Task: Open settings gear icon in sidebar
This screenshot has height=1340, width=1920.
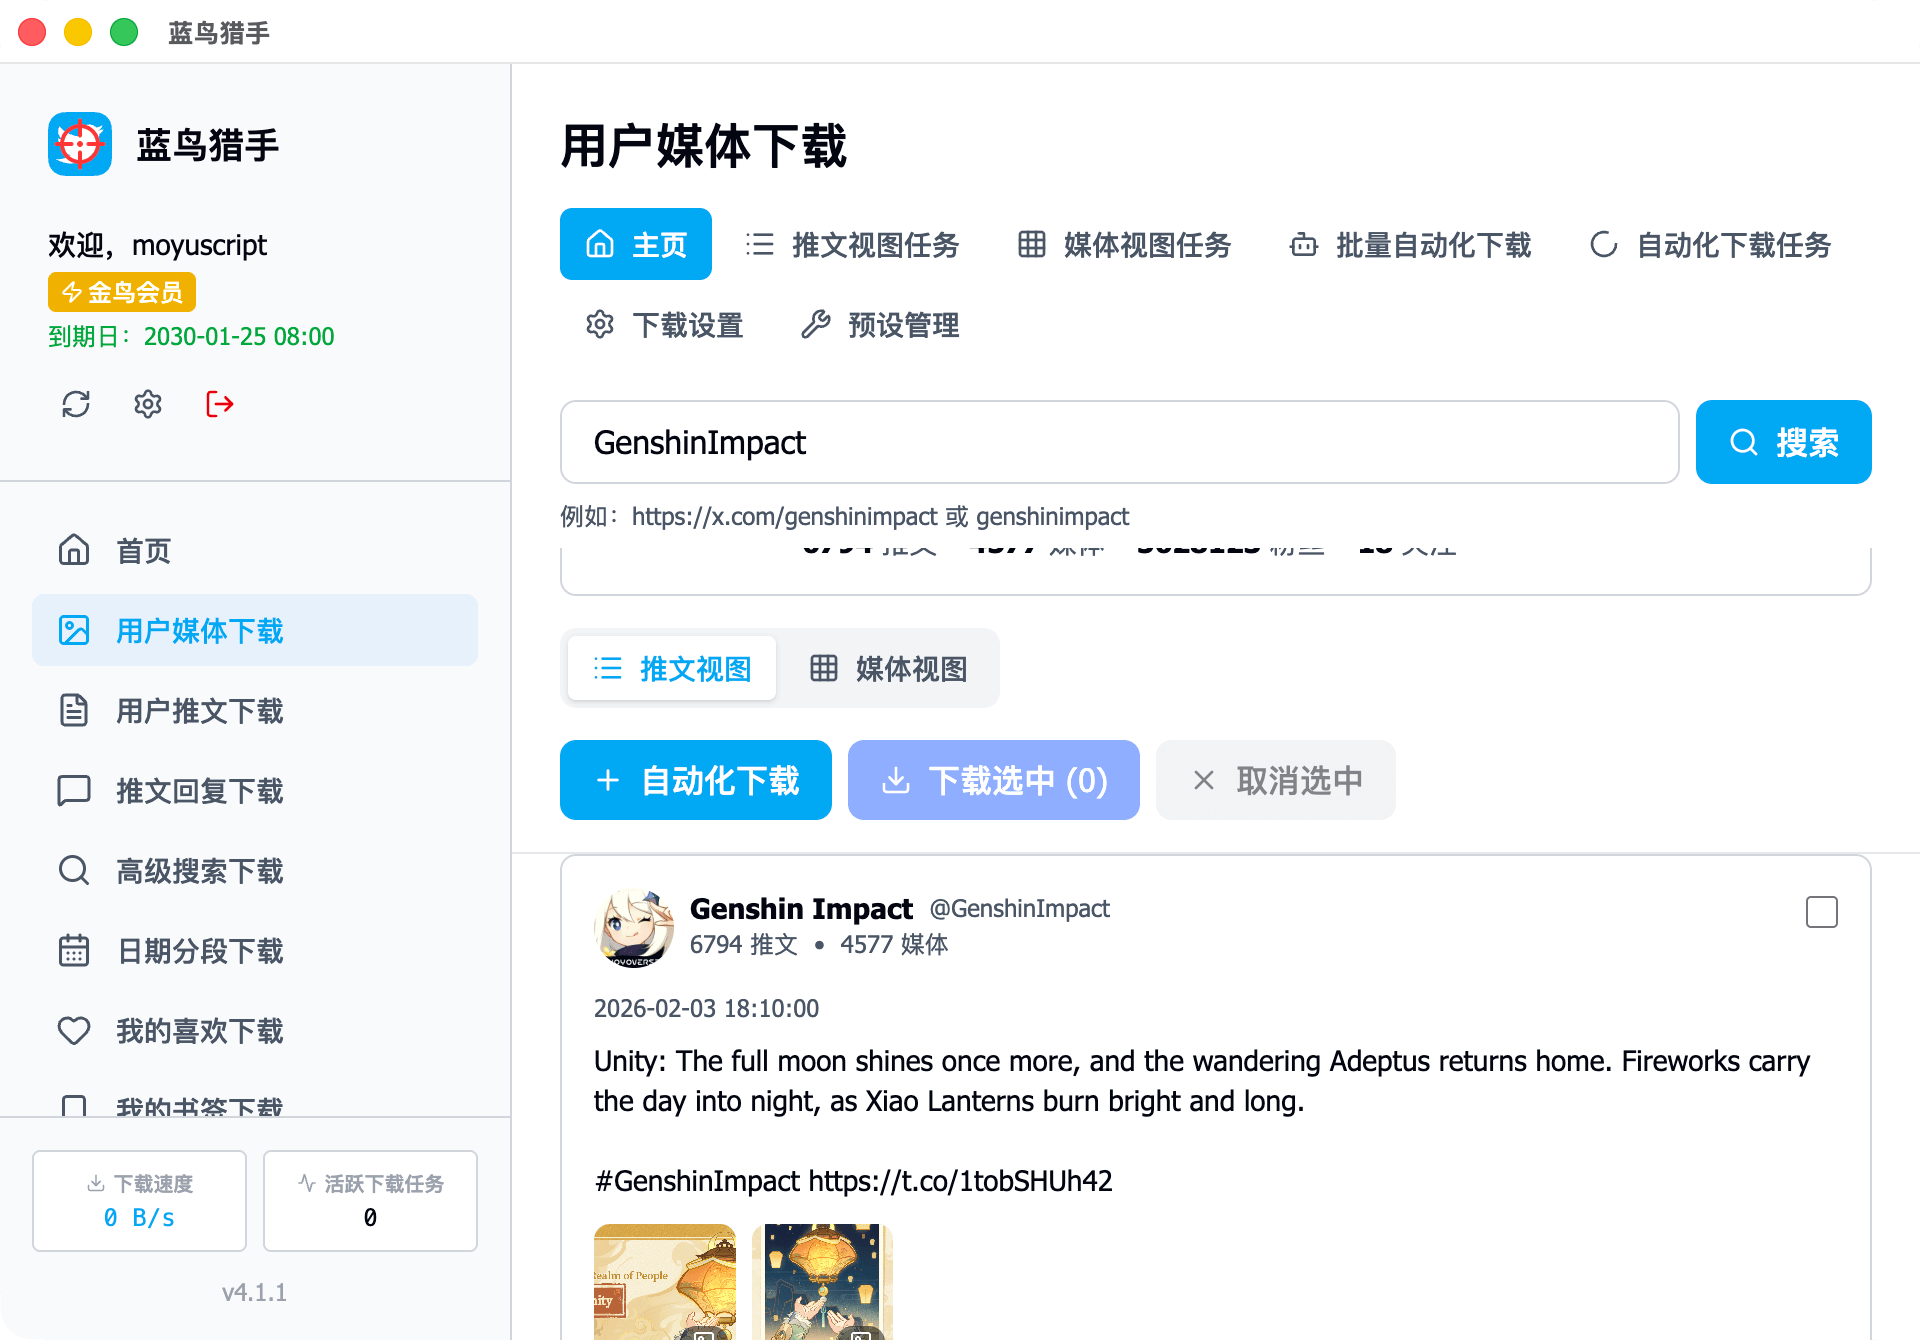Action: click(148, 404)
